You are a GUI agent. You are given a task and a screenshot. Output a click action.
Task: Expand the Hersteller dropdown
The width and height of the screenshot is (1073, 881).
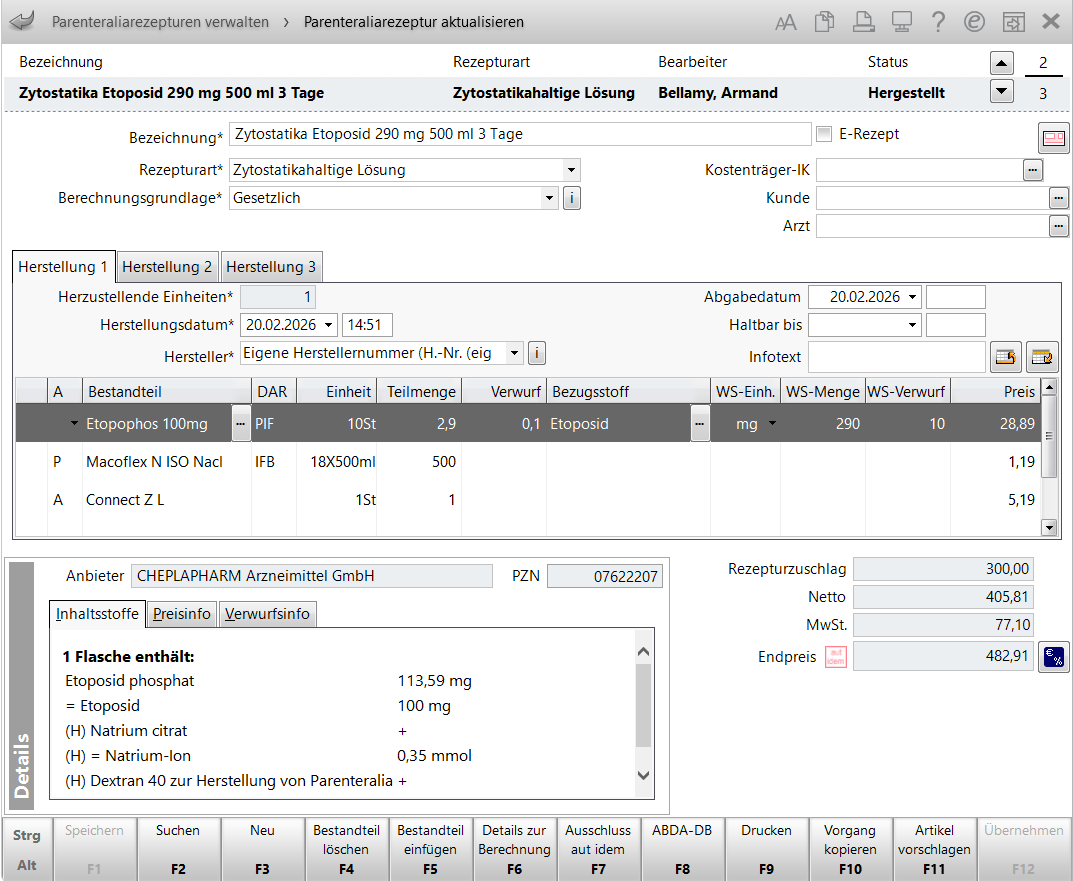click(514, 353)
